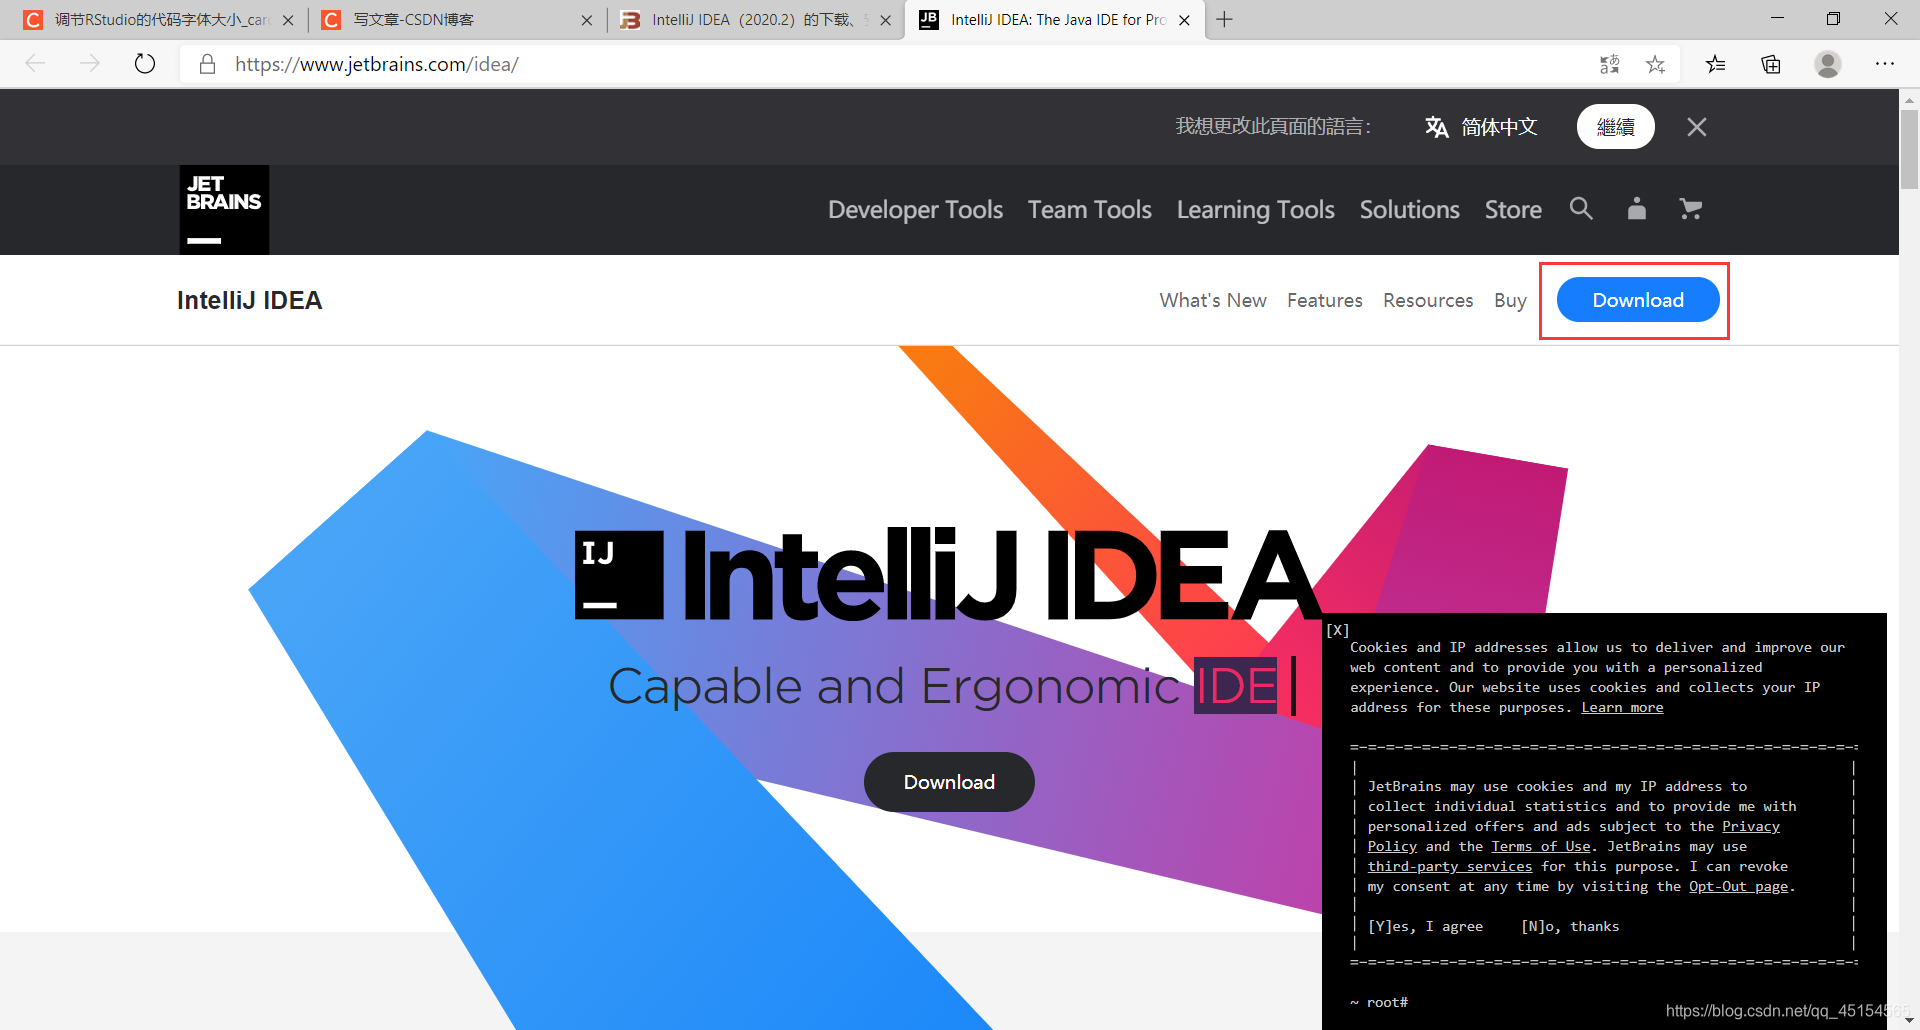Open the Opt-Out page link
The image size is (1920, 1030).
point(1738,887)
